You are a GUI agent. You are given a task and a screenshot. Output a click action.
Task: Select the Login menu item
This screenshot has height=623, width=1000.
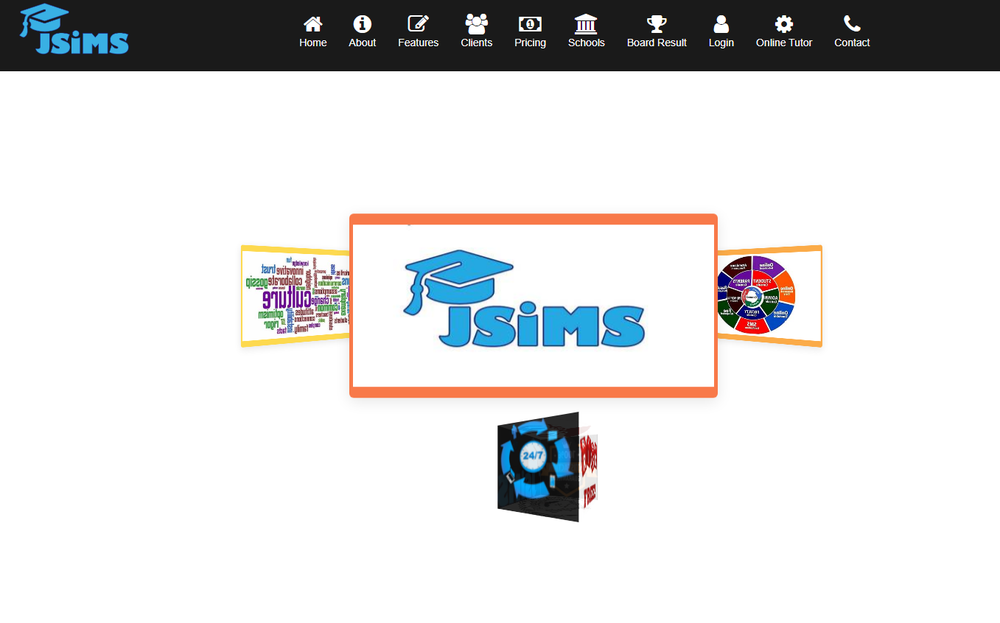point(721,30)
